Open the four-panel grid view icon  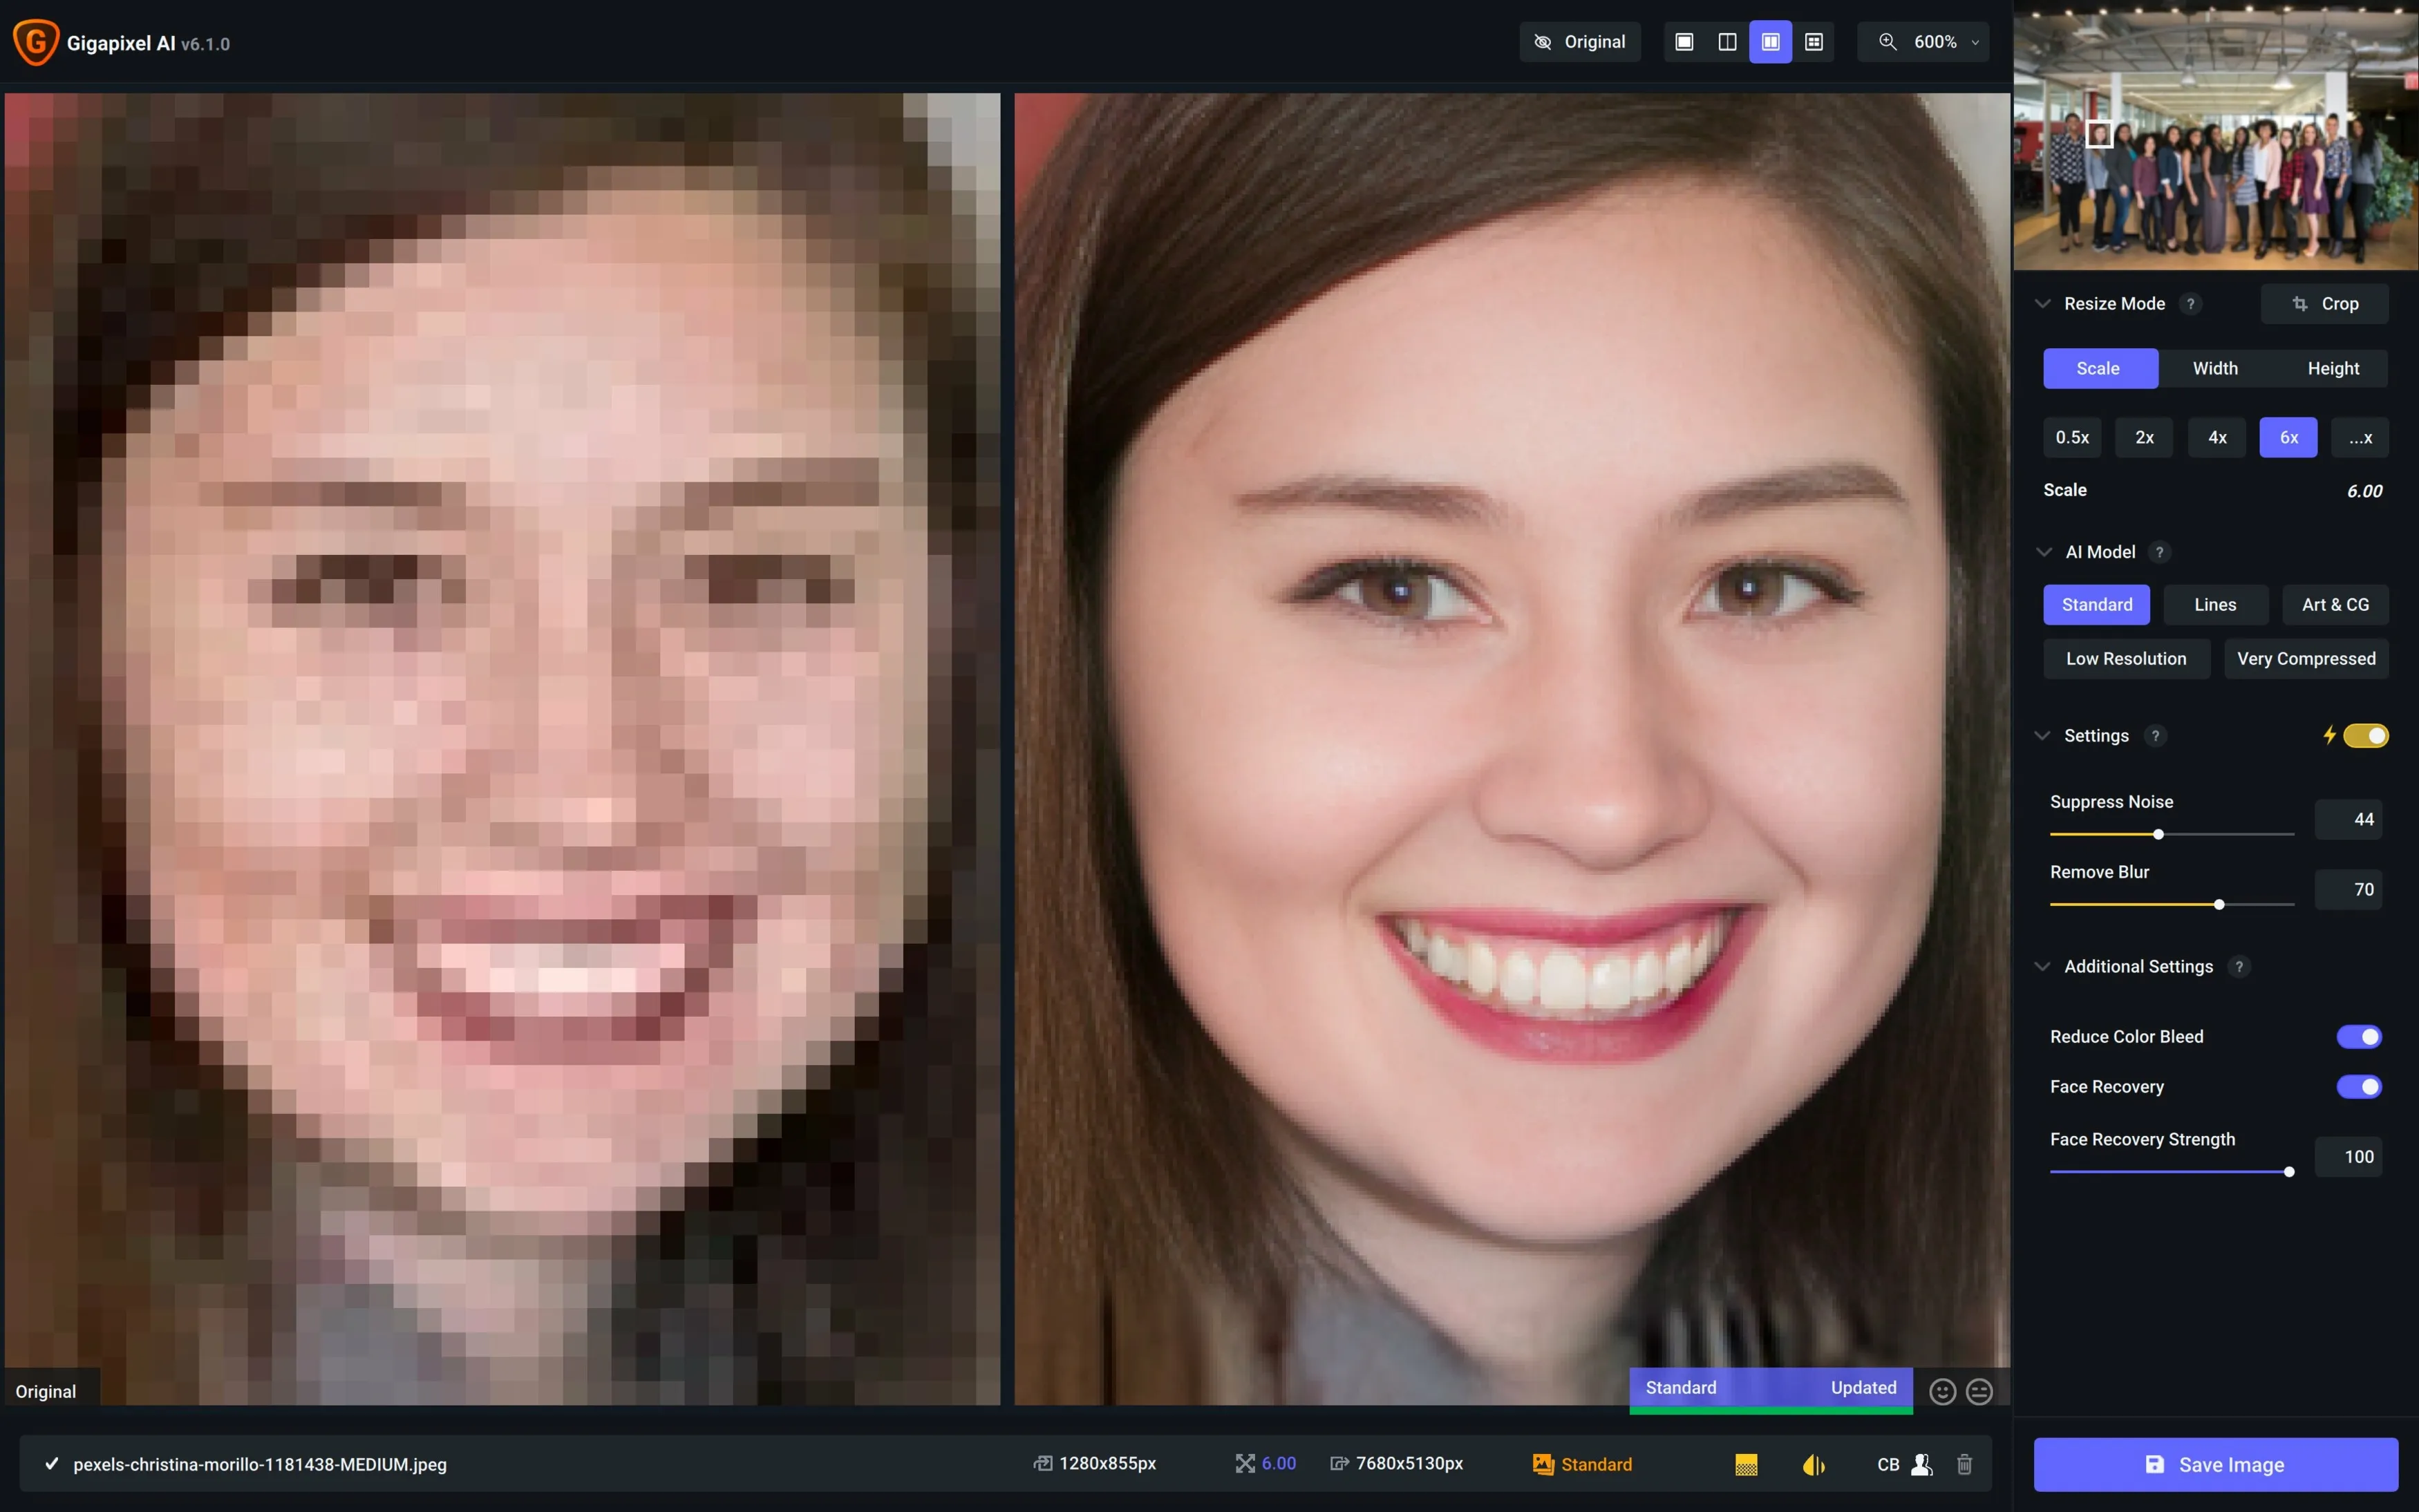(x=1814, y=42)
